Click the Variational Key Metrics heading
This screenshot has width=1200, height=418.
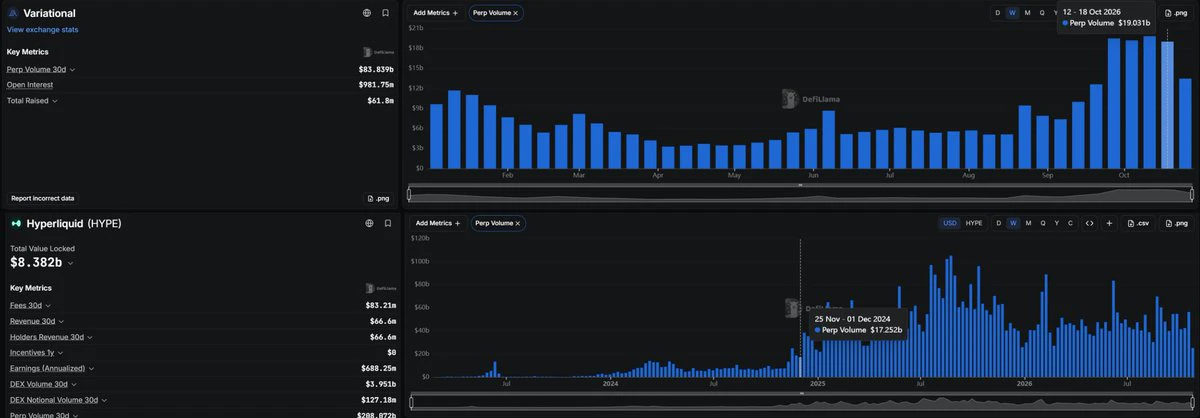27,51
